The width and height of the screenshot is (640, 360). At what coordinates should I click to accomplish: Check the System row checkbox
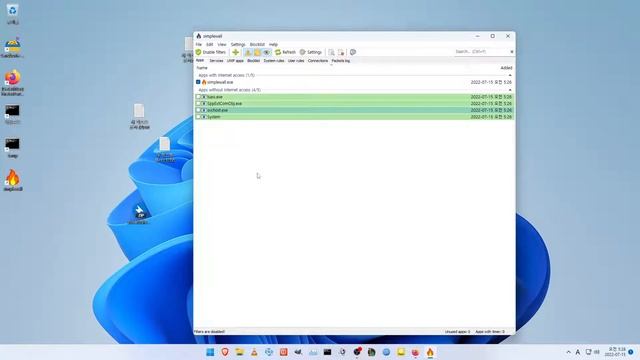coord(198,116)
